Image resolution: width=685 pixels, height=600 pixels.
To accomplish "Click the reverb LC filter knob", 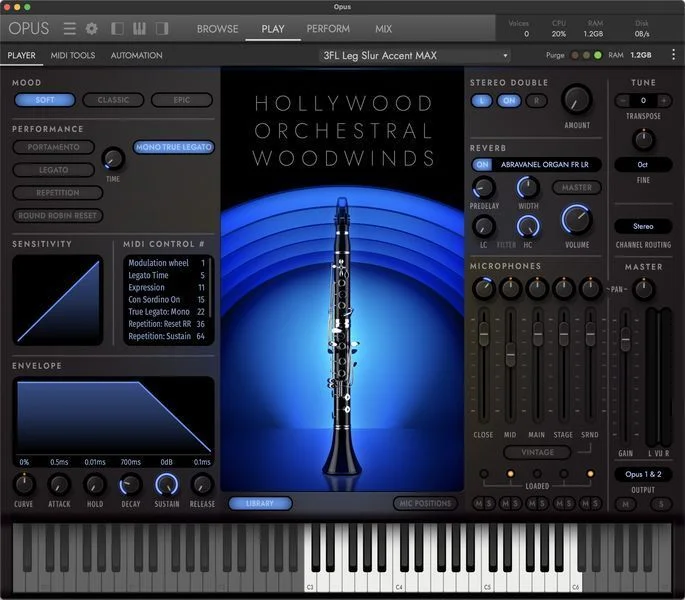I will [484, 226].
